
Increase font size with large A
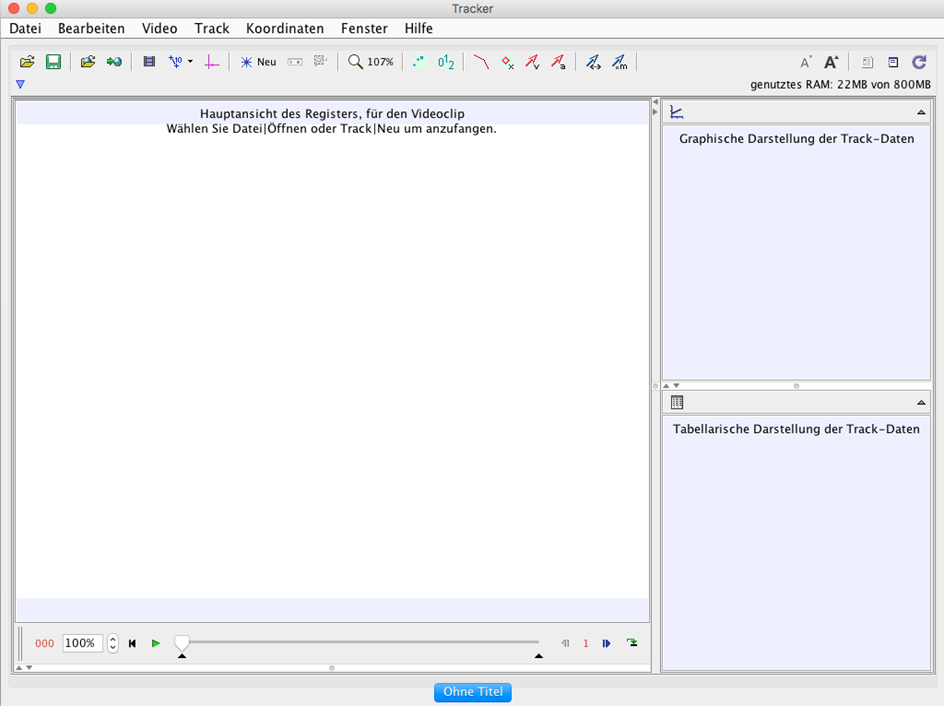[x=831, y=61]
